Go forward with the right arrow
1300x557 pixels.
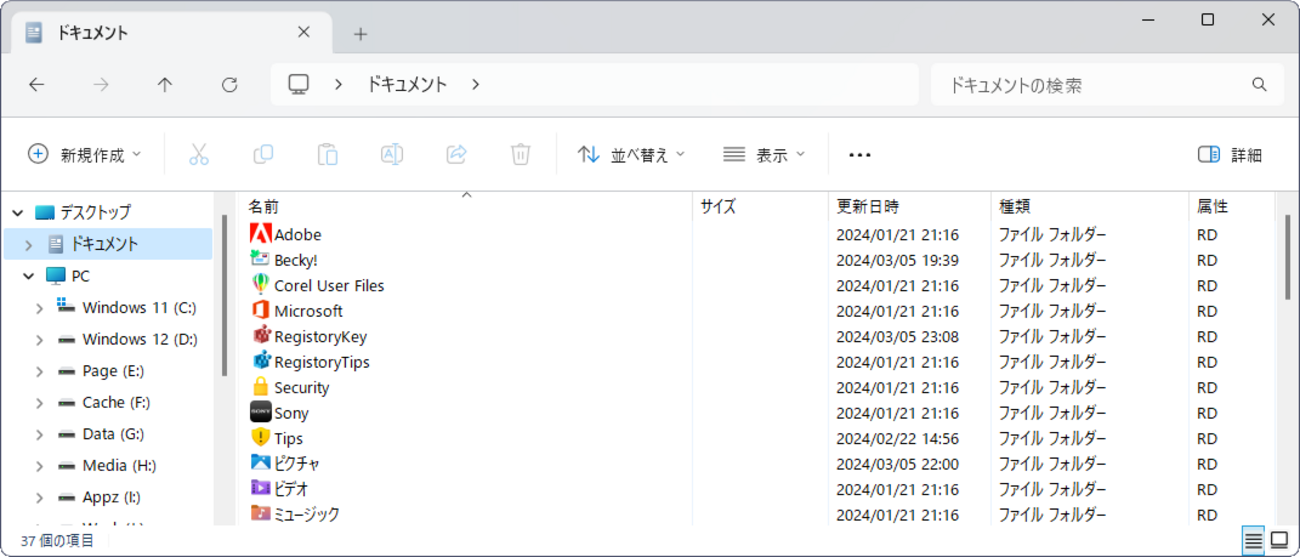pos(101,85)
